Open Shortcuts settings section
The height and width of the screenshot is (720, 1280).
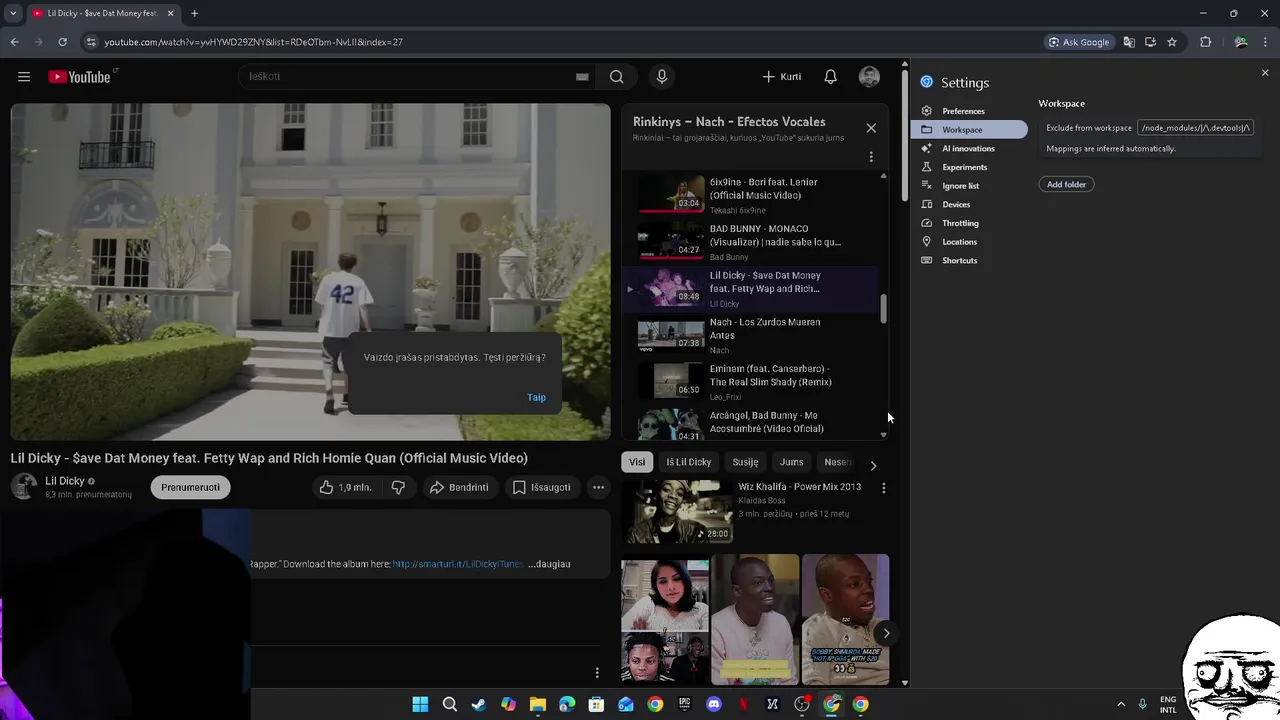point(969,260)
